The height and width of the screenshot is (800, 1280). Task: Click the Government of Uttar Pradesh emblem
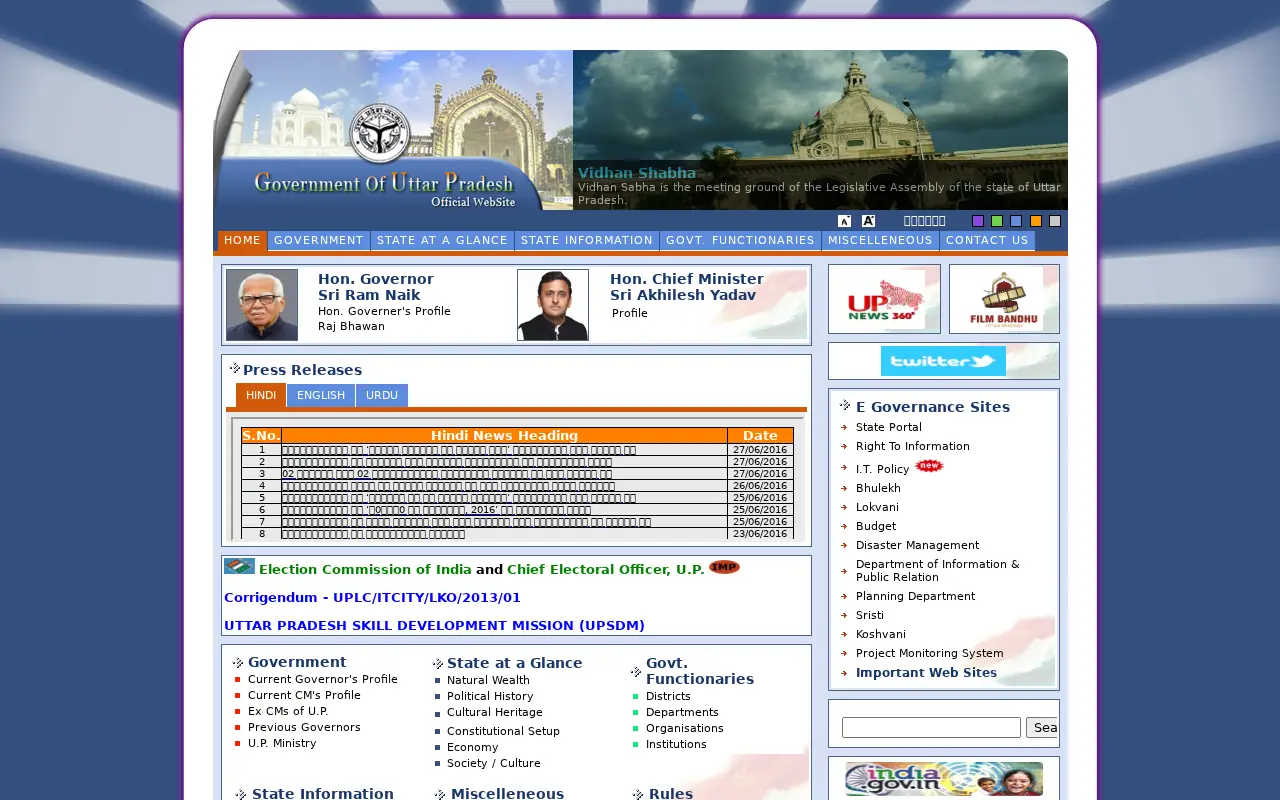click(380, 133)
